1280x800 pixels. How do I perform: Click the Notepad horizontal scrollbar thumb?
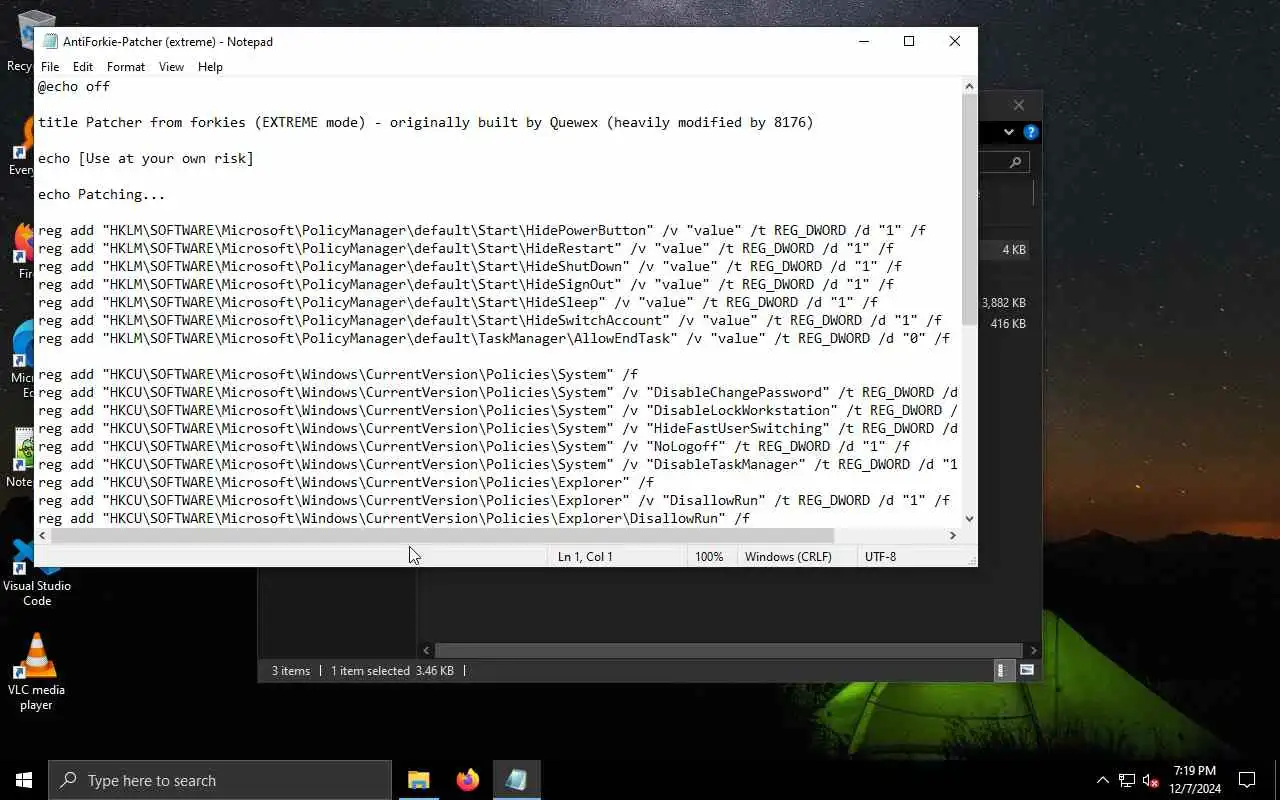(x=442, y=536)
